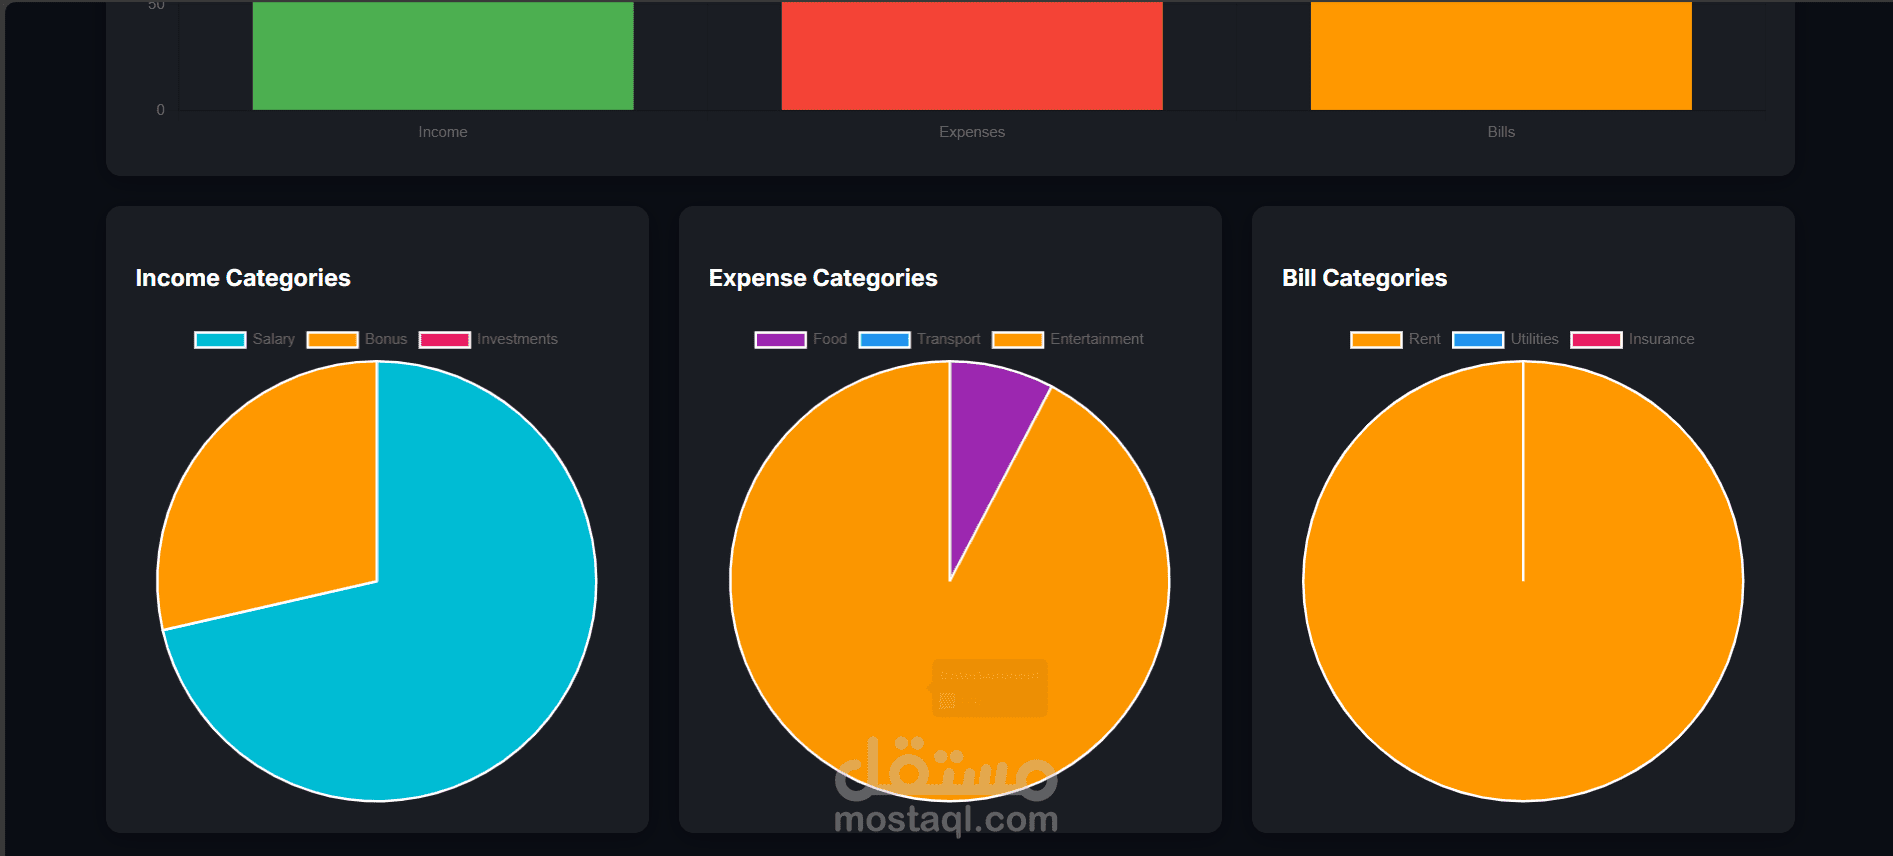Toggle the Entertainment legend item
This screenshot has height=856, width=1893.
[1068, 339]
